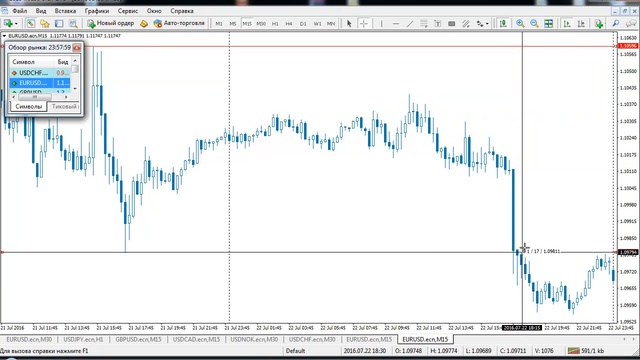Open the chat bubbles icon
The width and height of the screenshot is (640, 360).
pyautogui.click(x=631, y=24)
